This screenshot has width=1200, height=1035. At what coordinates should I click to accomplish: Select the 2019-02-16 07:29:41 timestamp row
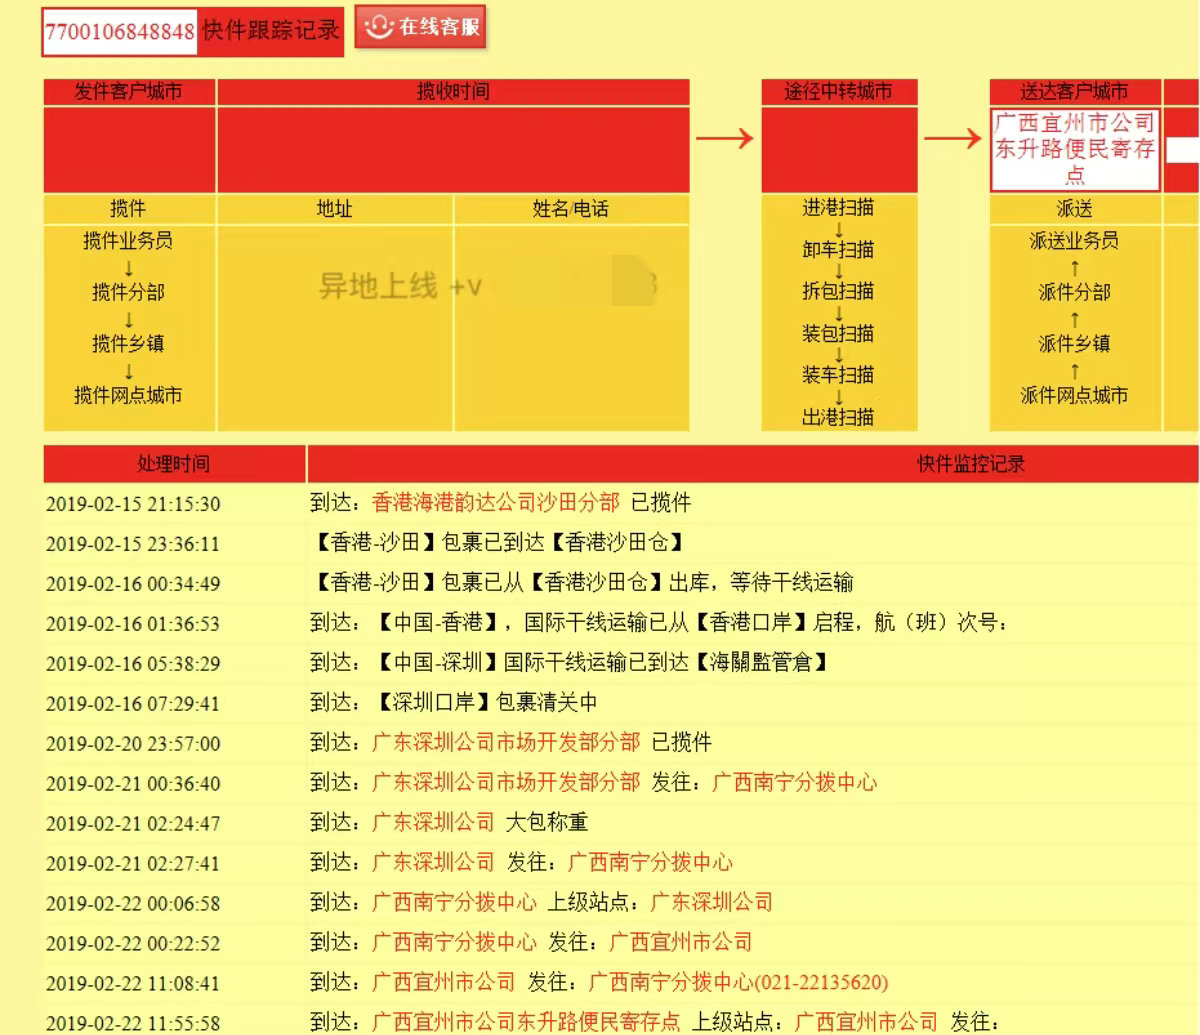pyautogui.click(x=133, y=703)
